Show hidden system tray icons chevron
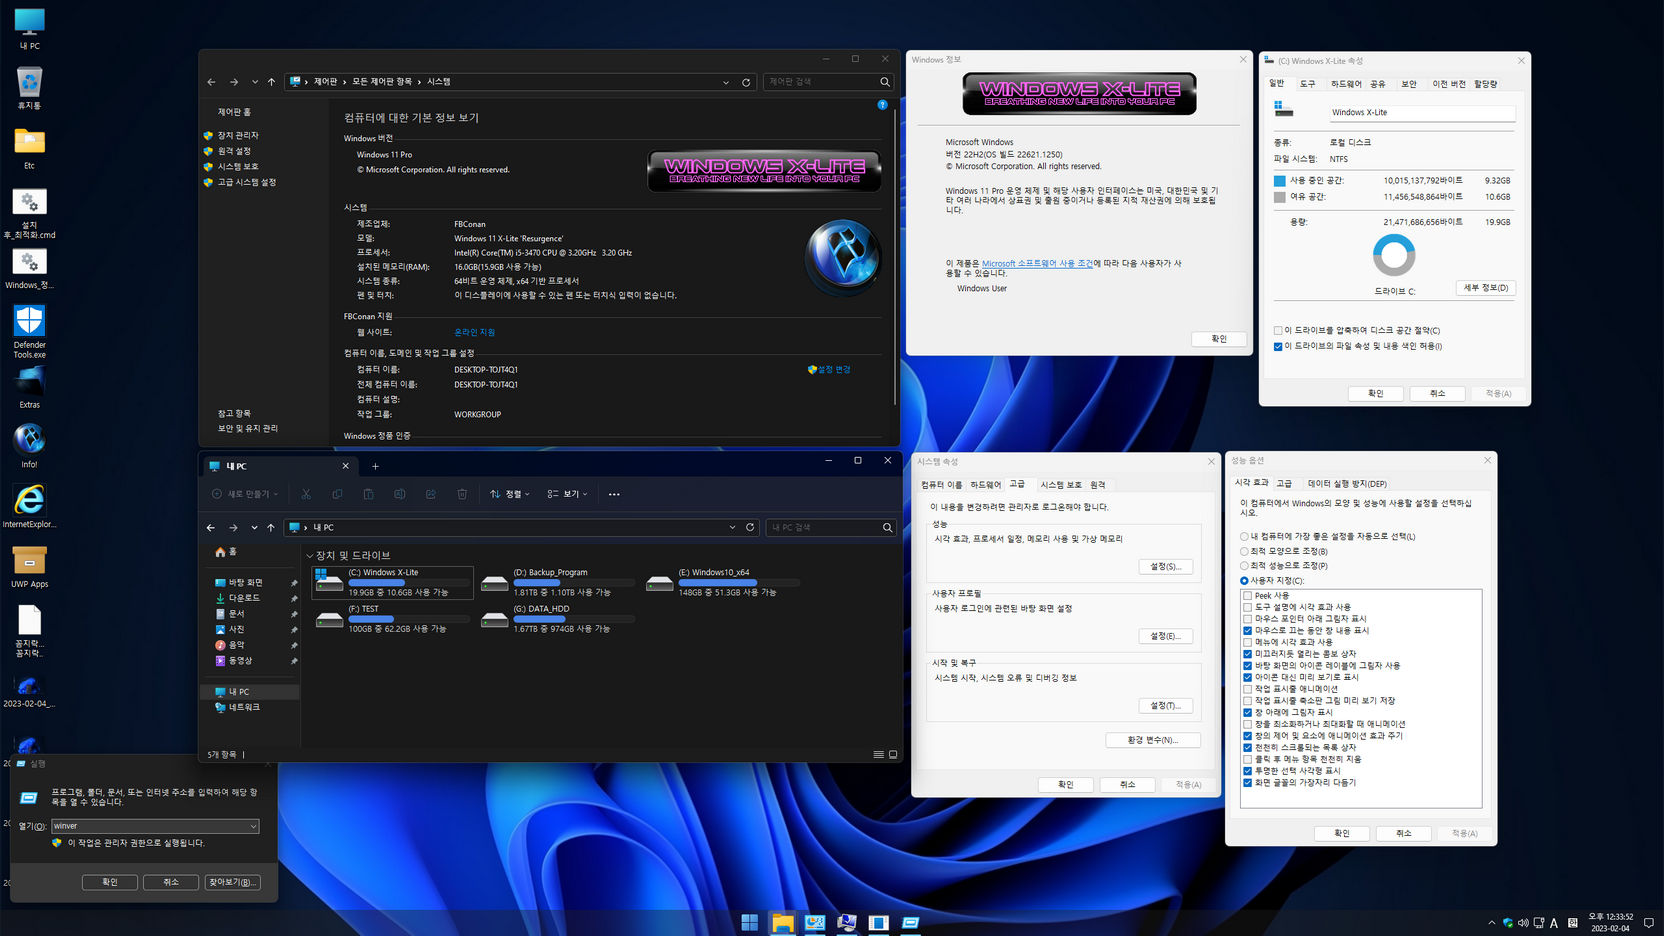The height and width of the screenshot is (936, 1664). tap(1492, 923)
